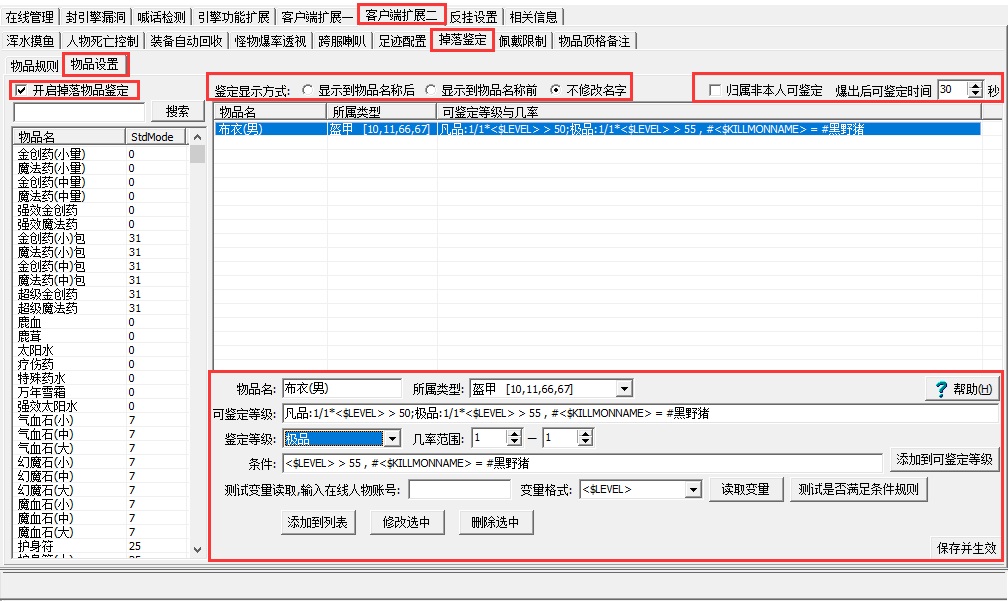Enable 归属非本人可鉴定 checkbox
Image resolution: width=1008 pixels, height=601 pixels.
click(x=714, y=90)
